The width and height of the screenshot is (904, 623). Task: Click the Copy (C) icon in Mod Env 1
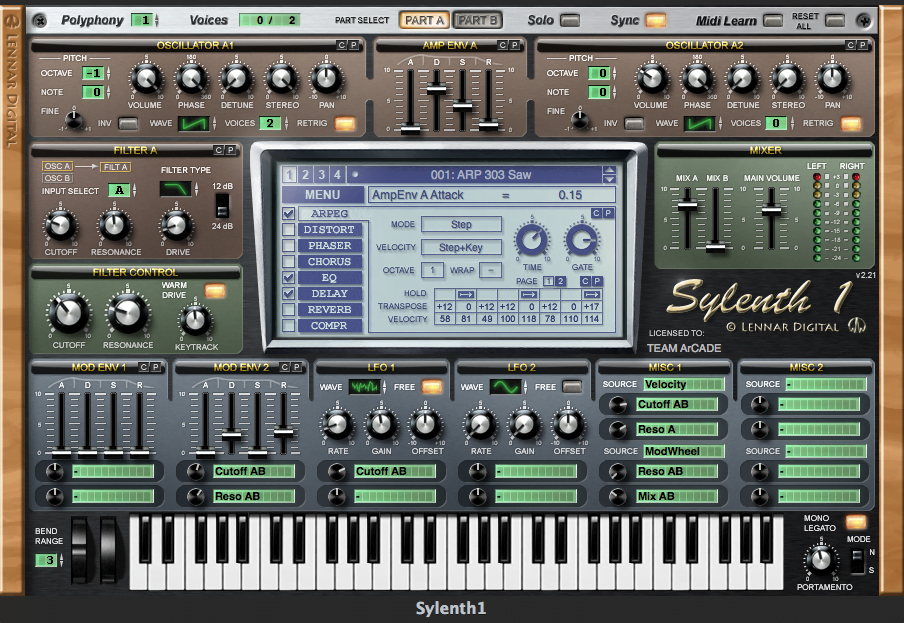(144, 367)
